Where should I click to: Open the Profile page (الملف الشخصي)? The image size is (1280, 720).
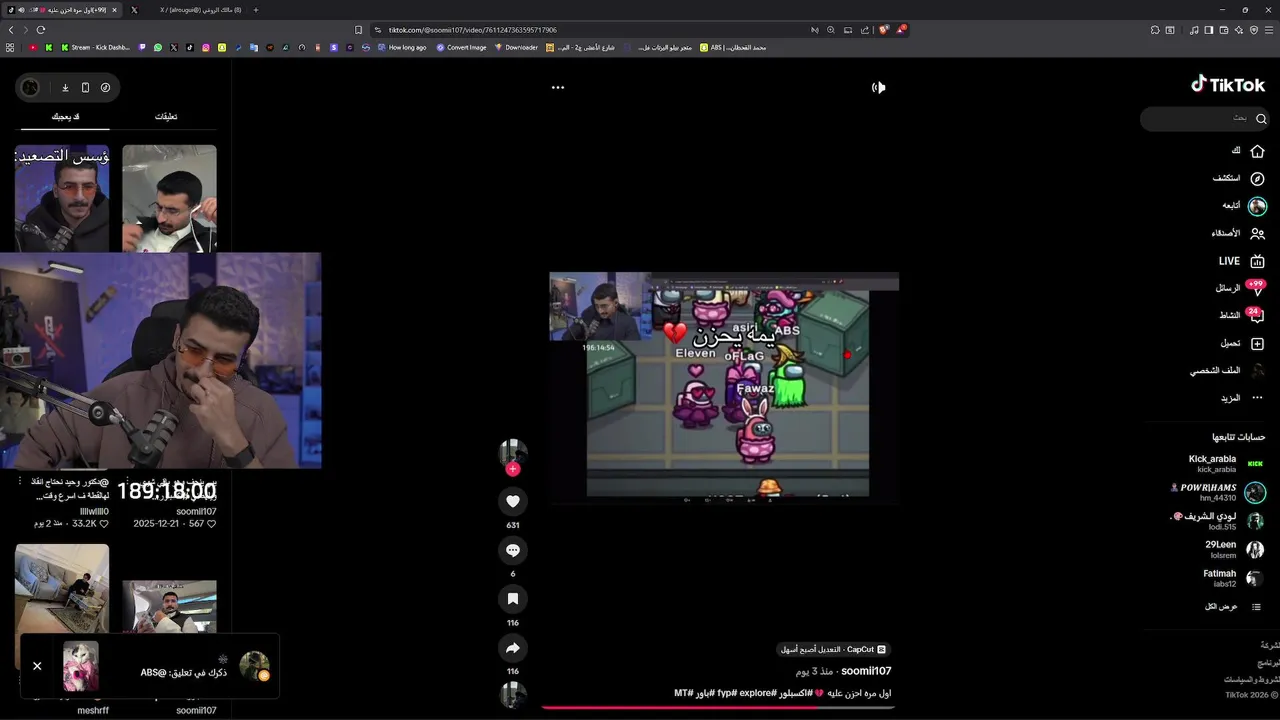[1227, 370]
